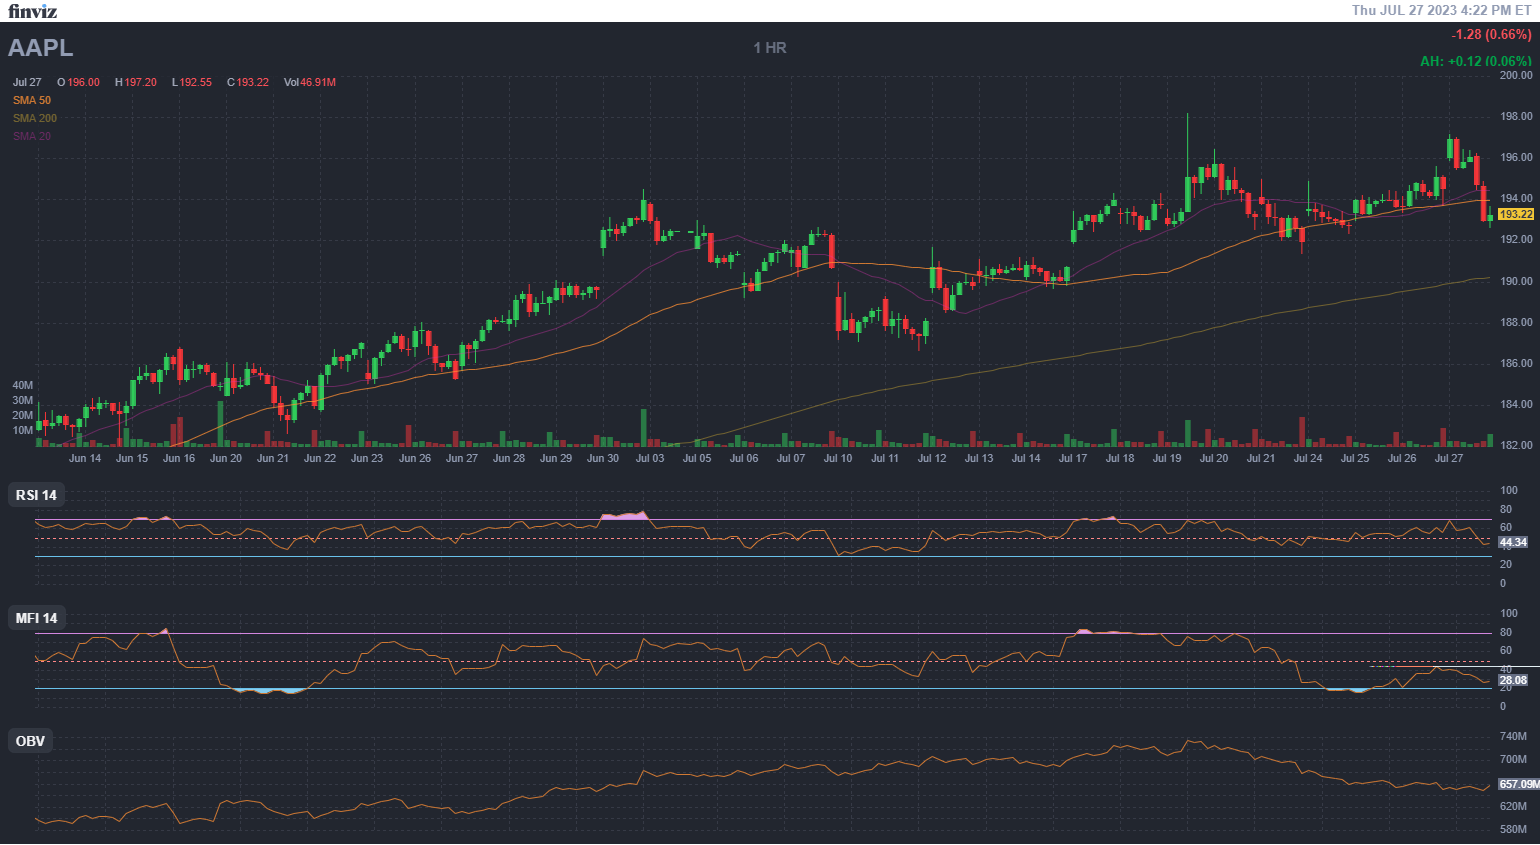Click the 1 HR timeframe label

769,48
